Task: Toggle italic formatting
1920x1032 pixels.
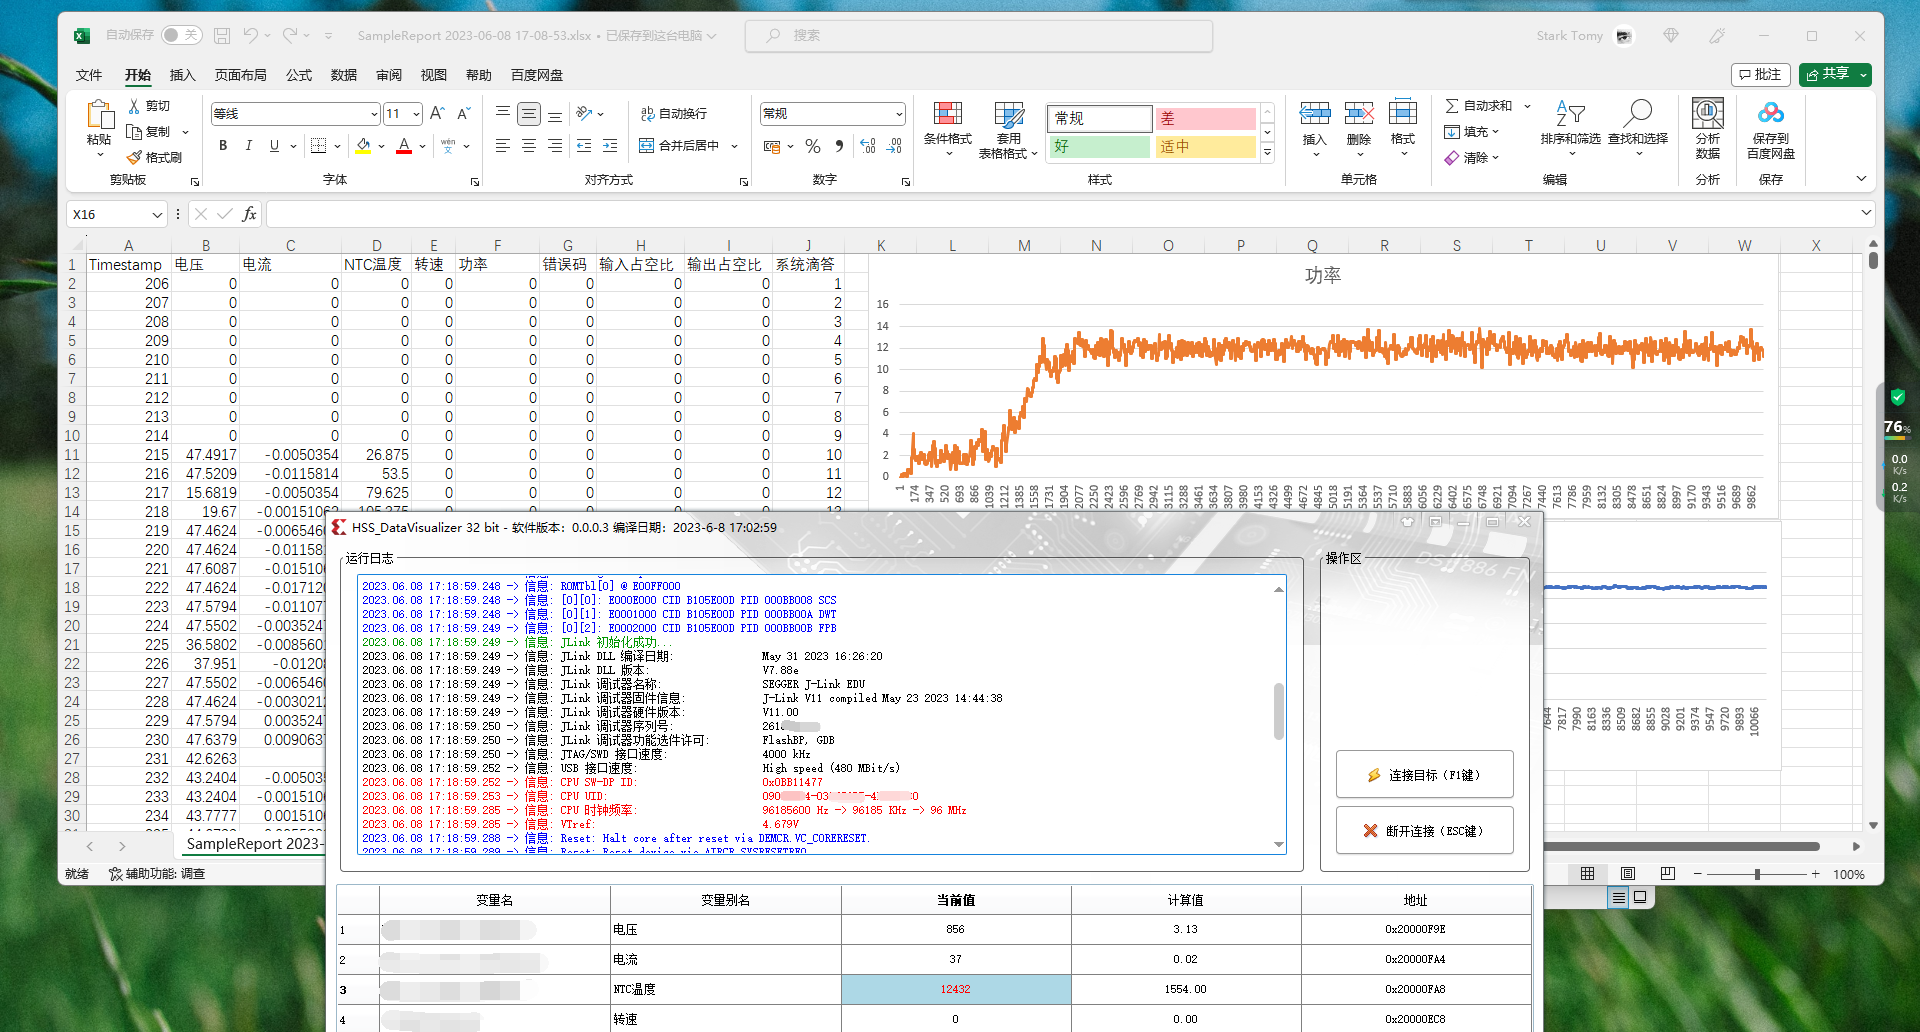Action: click(248, 146)
